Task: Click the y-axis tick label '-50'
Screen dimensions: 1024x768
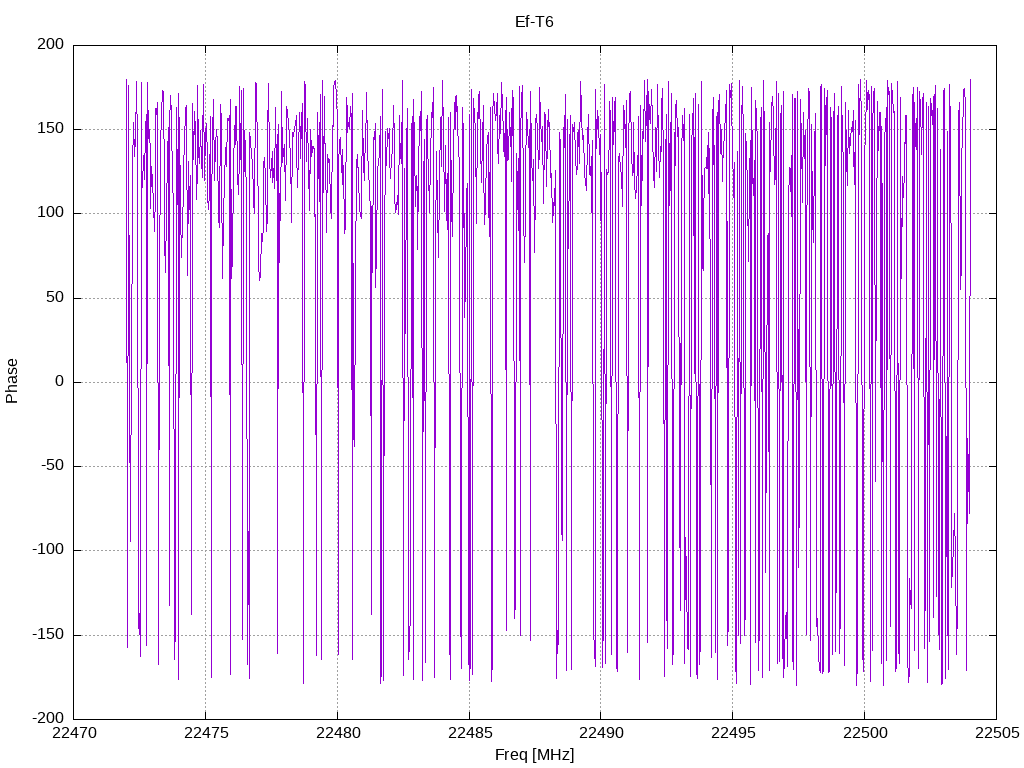Action: coord(52,466)
